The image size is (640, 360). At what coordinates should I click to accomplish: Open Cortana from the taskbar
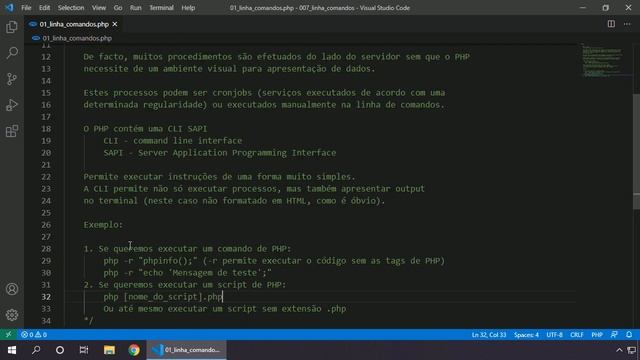[60, 350]
